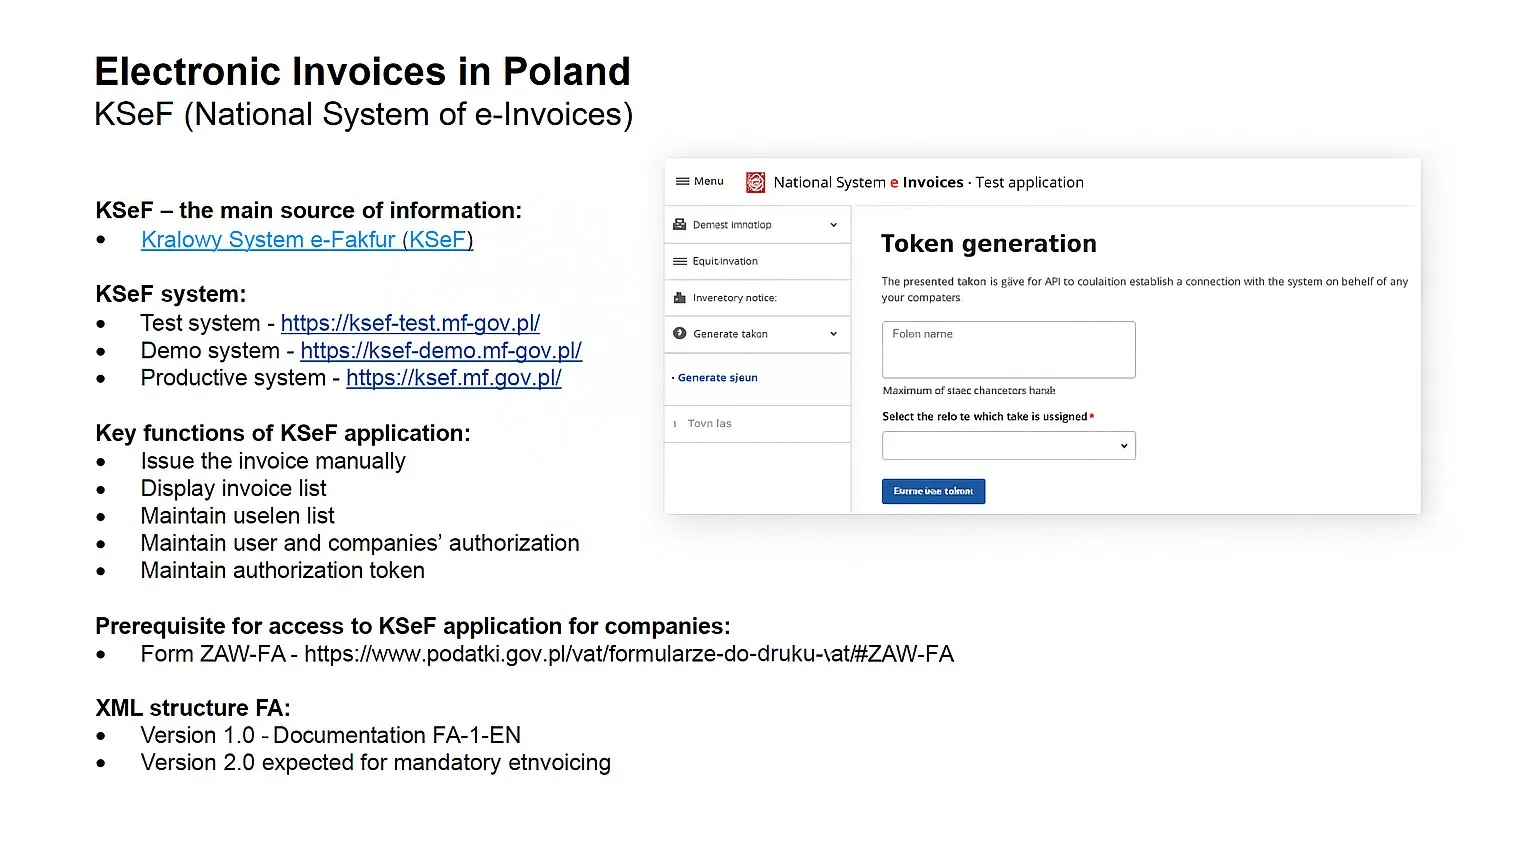
Task: Select Generate sjeun in the sidebar
Action: coord(718,377)
